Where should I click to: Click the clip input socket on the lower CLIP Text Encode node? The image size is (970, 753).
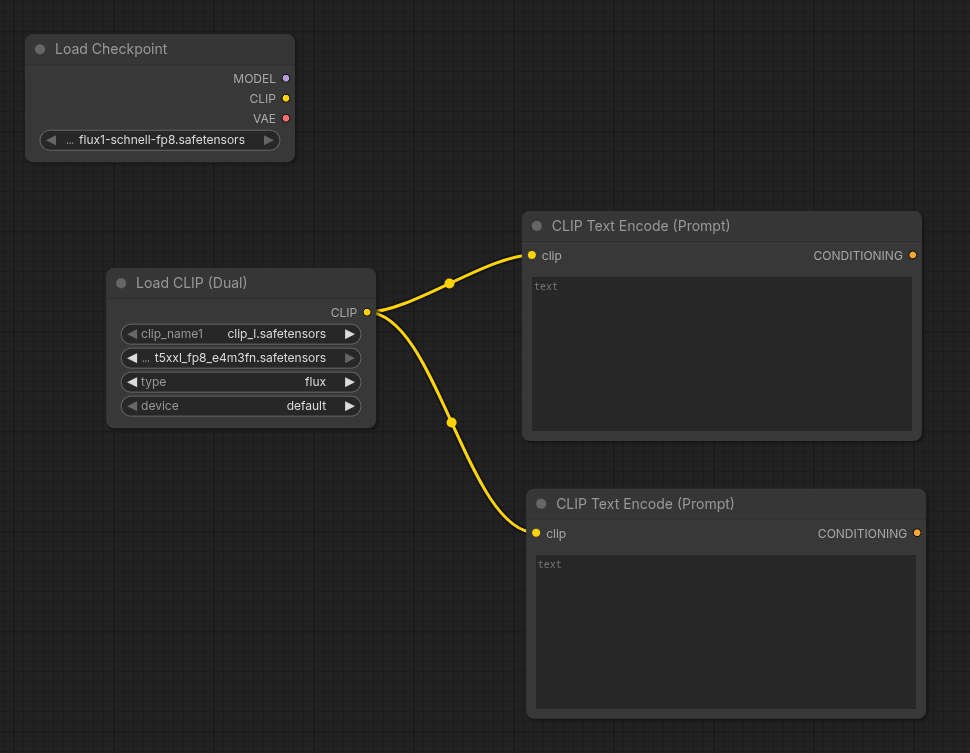click(x=536, y=533)
